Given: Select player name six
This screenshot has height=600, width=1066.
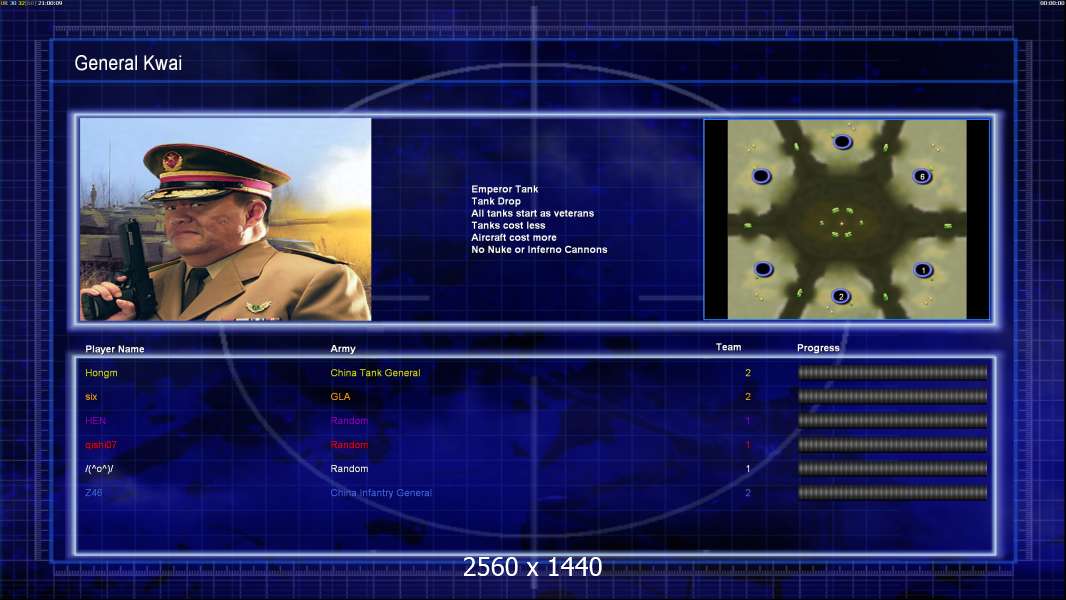Looking at the screenshot, I should [x=91, y=397].
